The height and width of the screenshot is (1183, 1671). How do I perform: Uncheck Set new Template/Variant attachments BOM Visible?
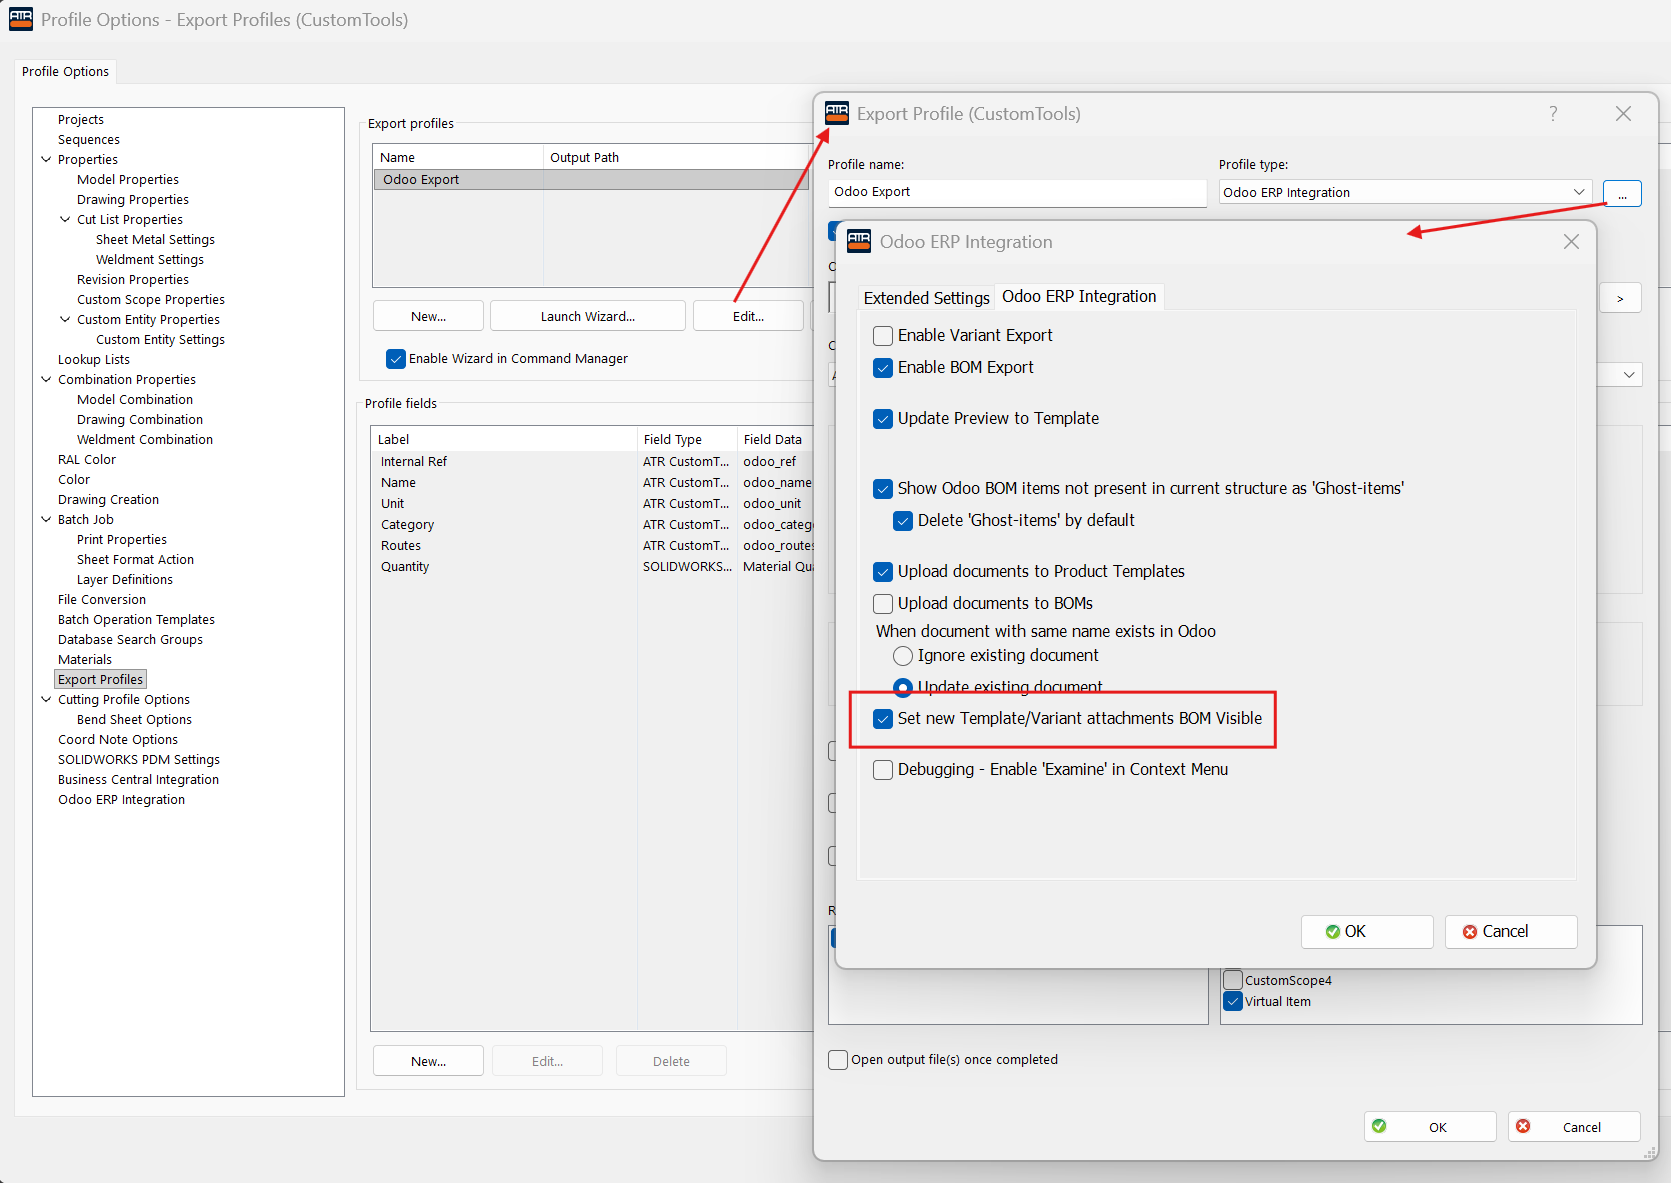click(883, 718)
